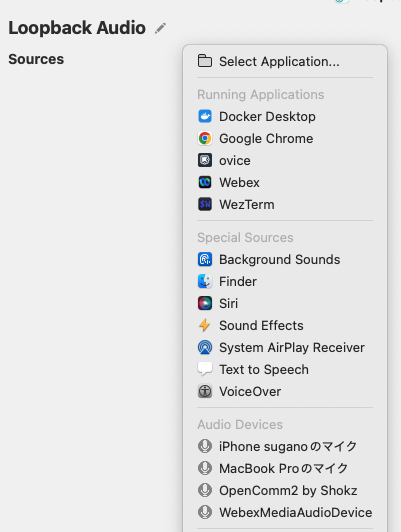Image resolution: width=401 pixels, height=532 pixels.
Task: Click the pencil edit icon beside Loopback Audio
Action: pyautogui.click(x=160, y=28)
